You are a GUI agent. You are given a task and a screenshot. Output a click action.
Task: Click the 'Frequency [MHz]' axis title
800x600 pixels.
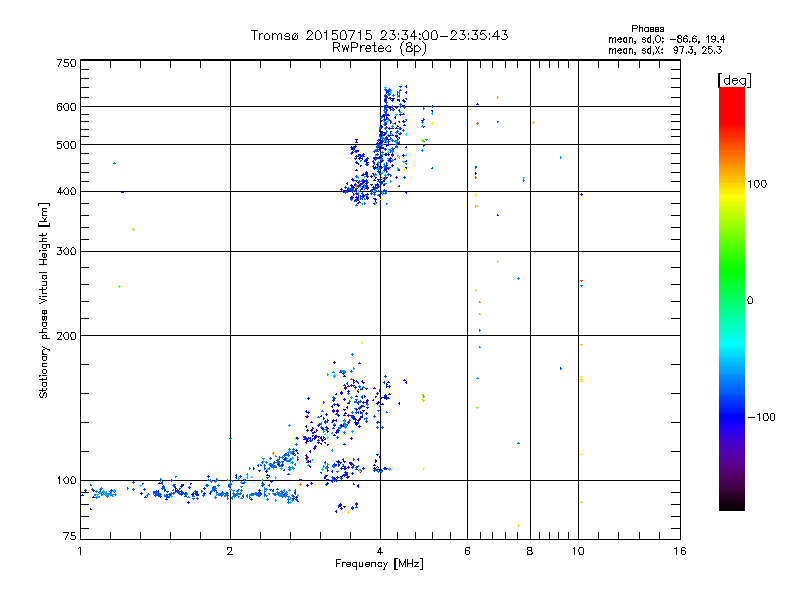coord(379,564)
